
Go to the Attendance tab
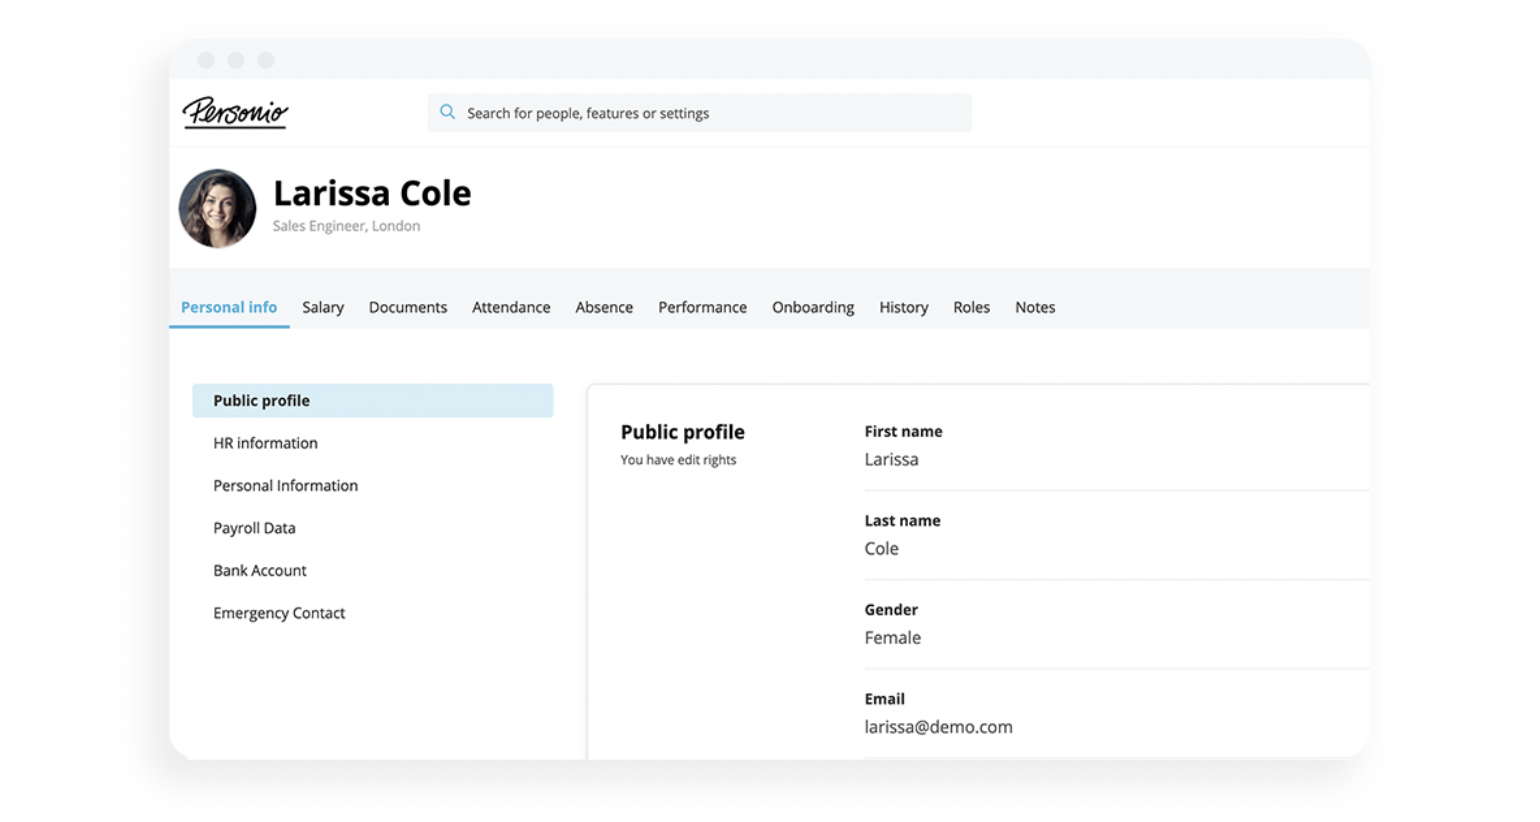tap(511, 307)
